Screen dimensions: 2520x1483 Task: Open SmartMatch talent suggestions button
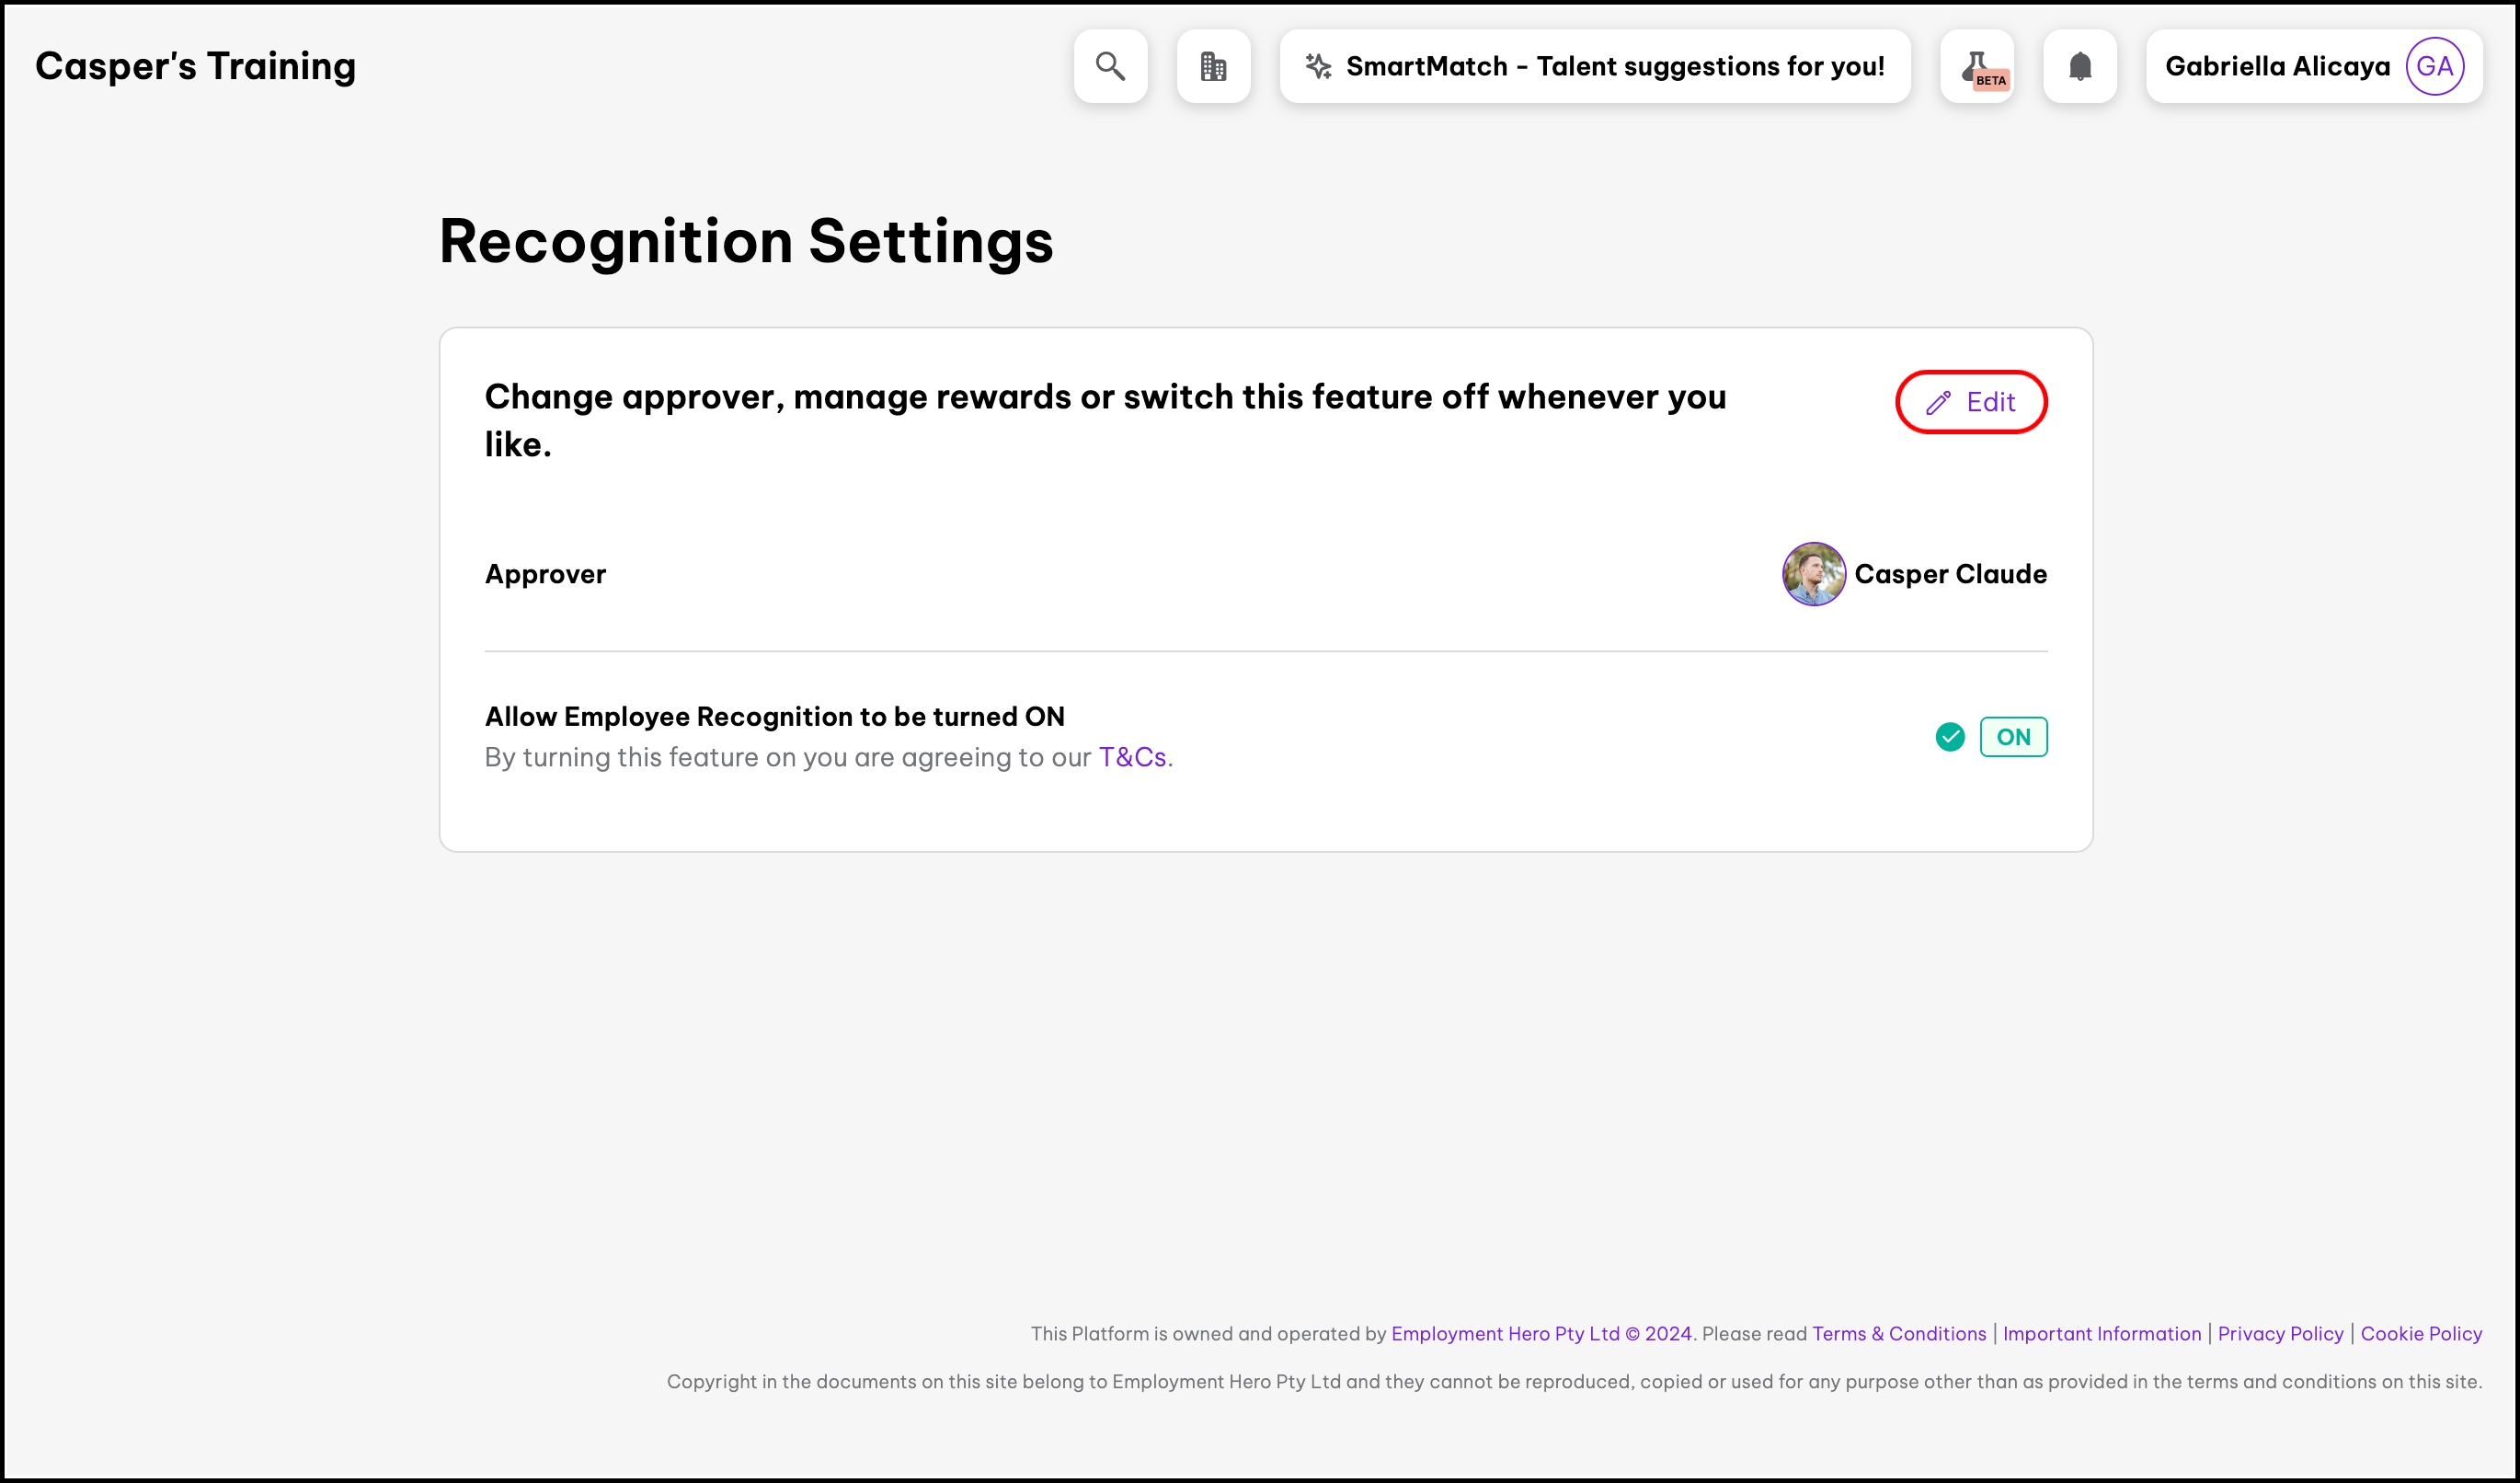tap(1594, 66)
